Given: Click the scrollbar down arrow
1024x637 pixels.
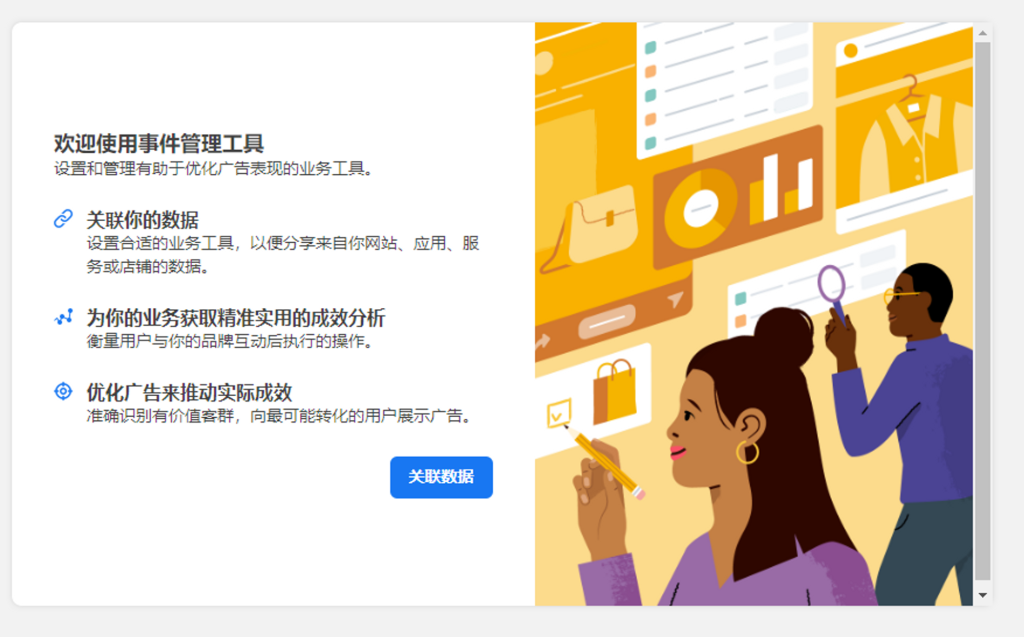Looking at the screenshot, I should click(x=983, y=595).
